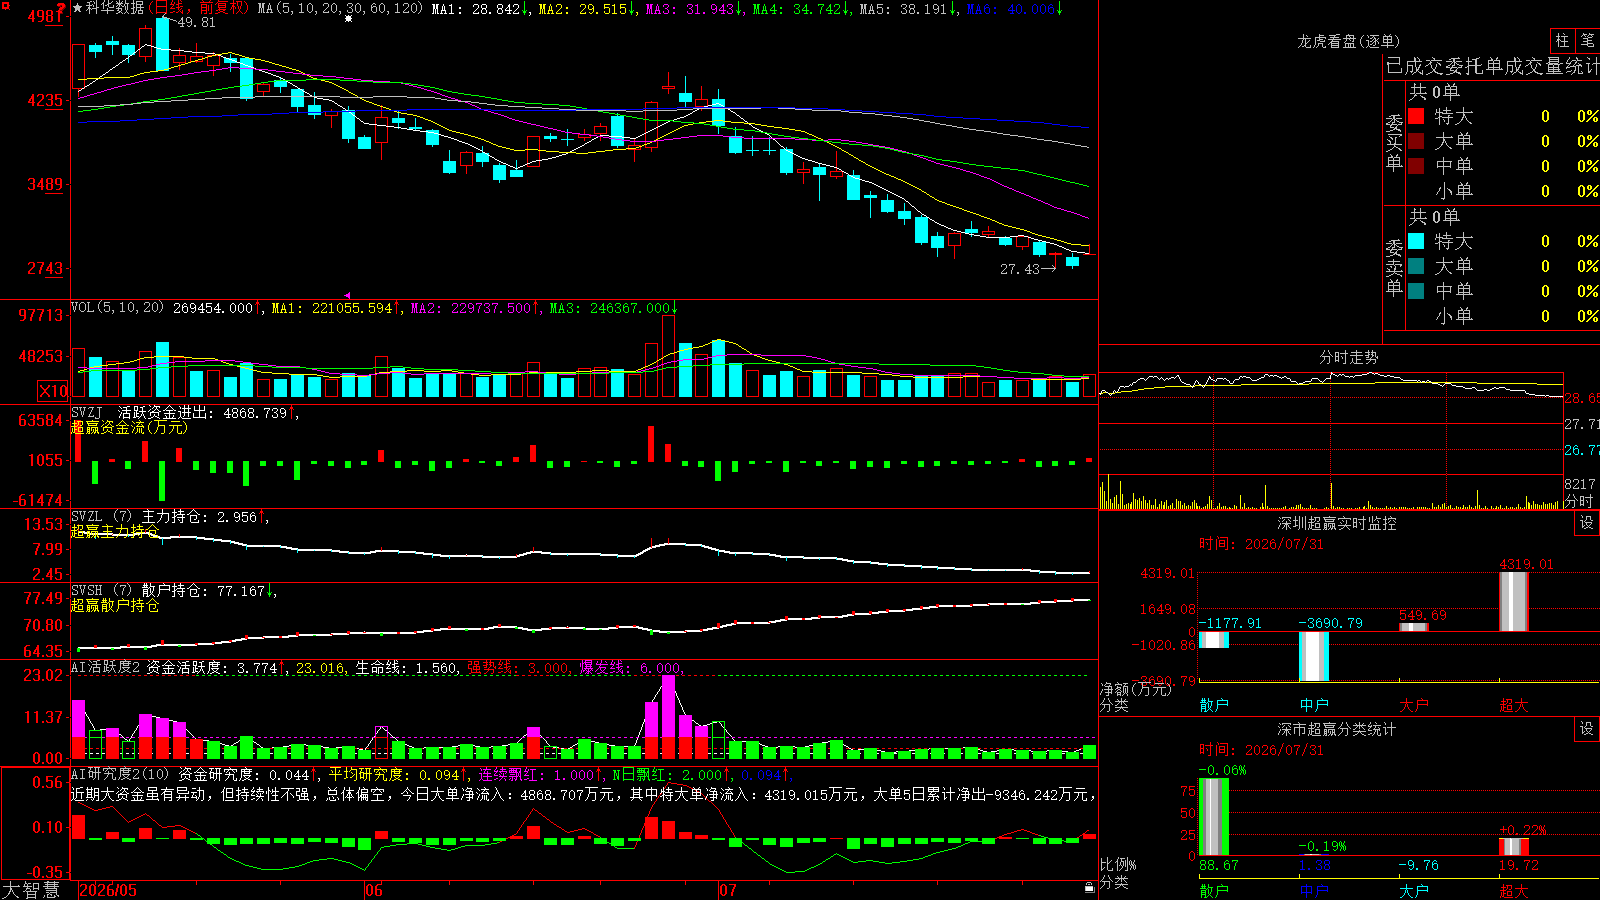Click the 分时走势 panel title
Viewport: 1600px width, 900px height.
click(1349, 357)
